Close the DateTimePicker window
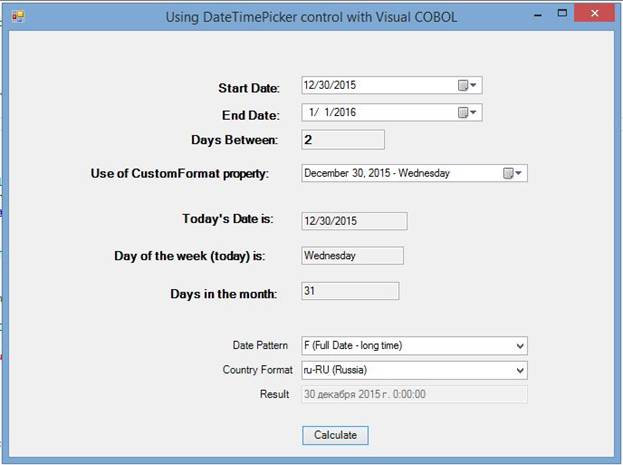 [x=598, y=14]
